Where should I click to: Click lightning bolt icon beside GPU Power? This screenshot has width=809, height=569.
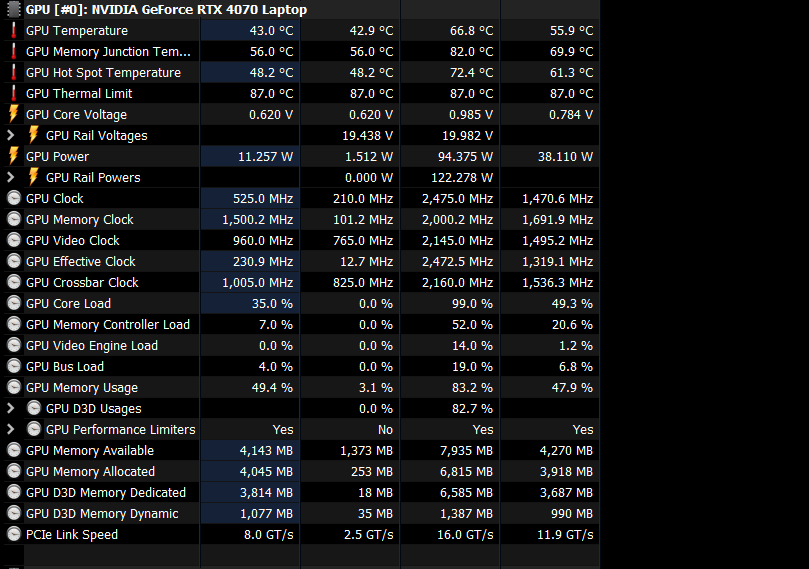coord(14,156)
